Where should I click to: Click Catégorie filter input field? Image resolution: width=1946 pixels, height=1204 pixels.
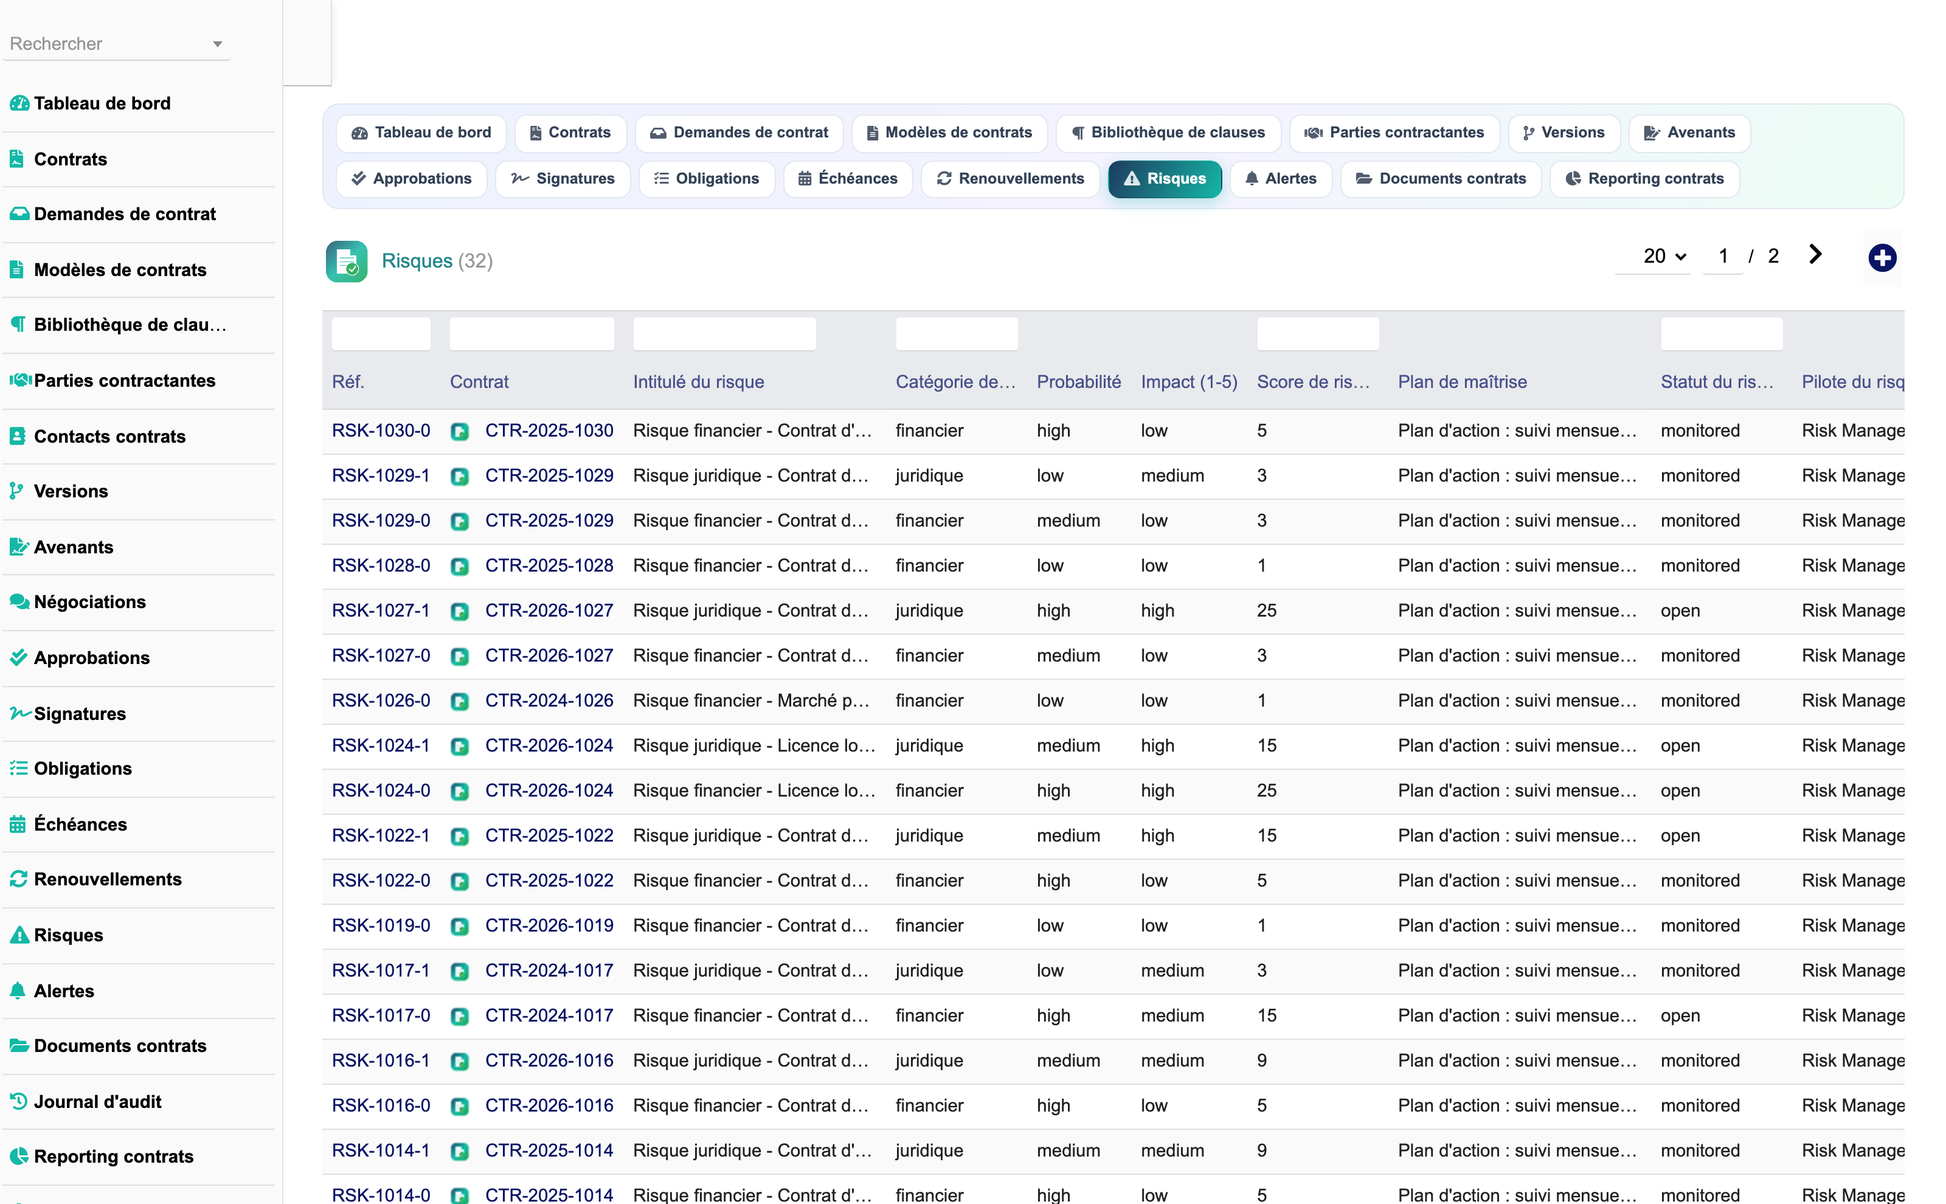click(957, 334)
